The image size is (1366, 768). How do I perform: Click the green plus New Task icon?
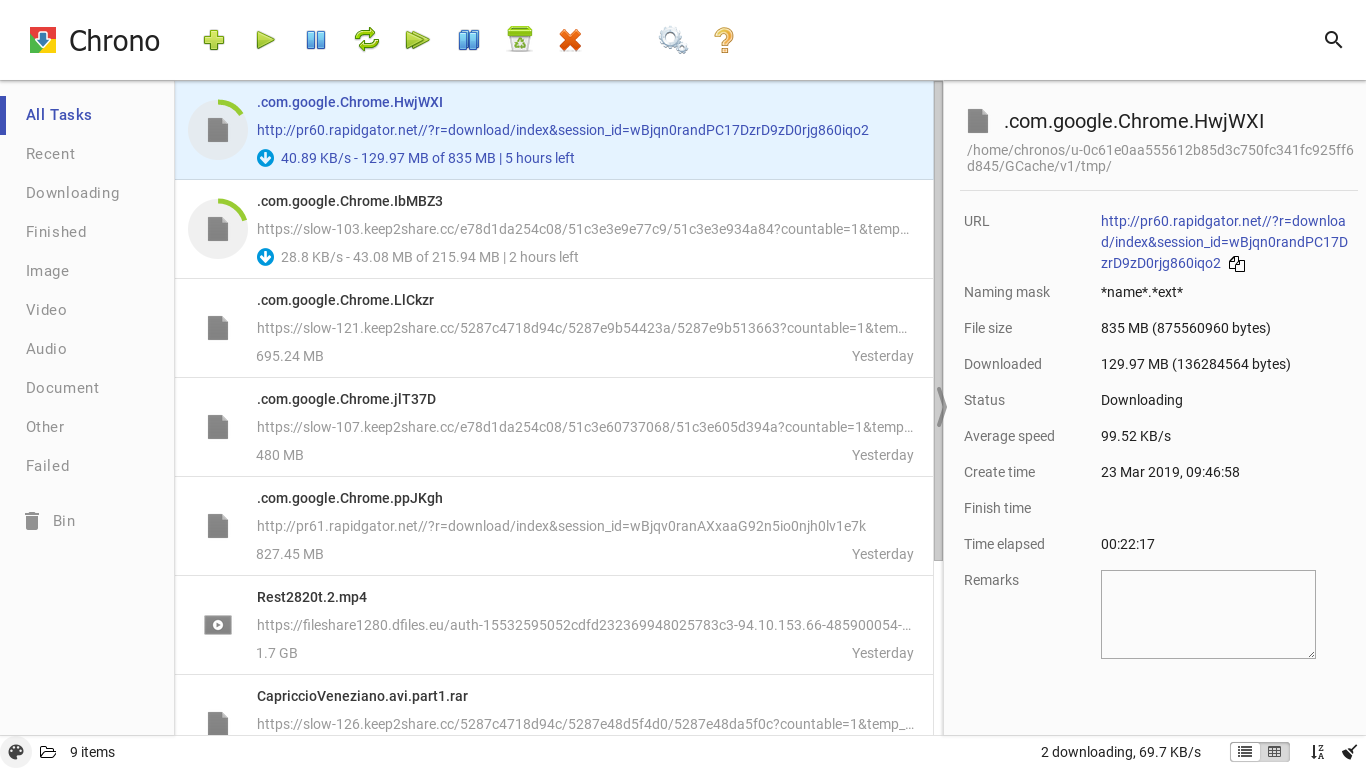pyautogui.click(x=214, y=40)
